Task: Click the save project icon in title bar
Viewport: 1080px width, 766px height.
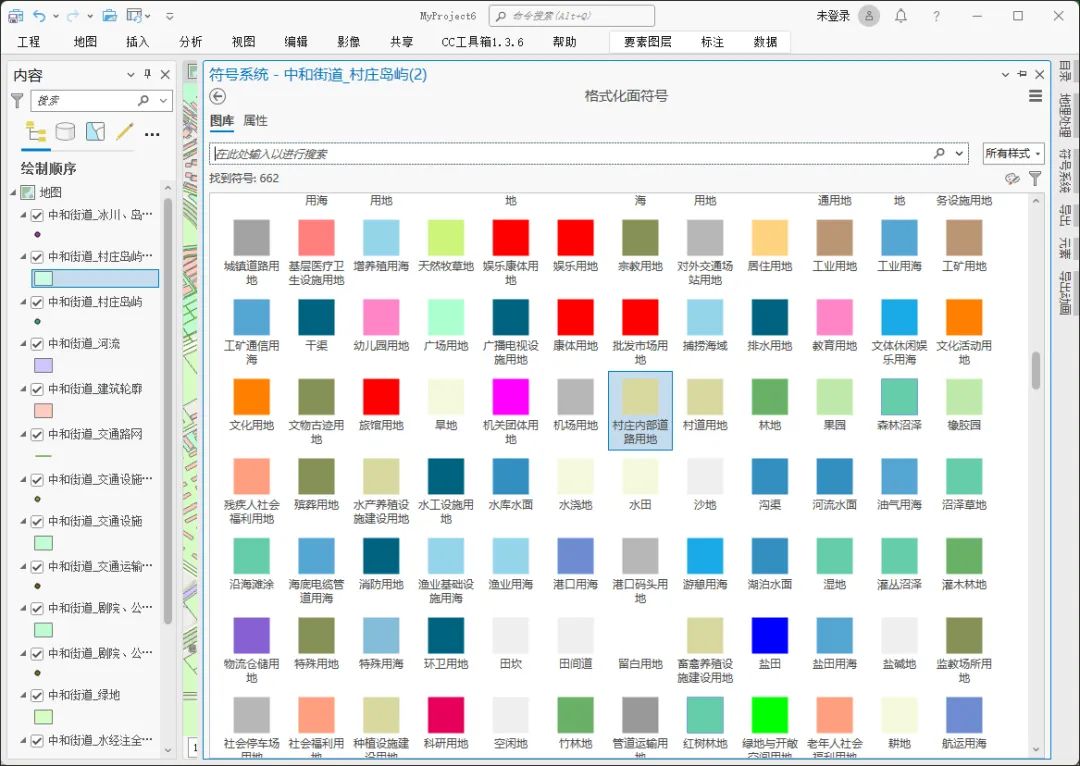Action: click(x=16, y=16)
